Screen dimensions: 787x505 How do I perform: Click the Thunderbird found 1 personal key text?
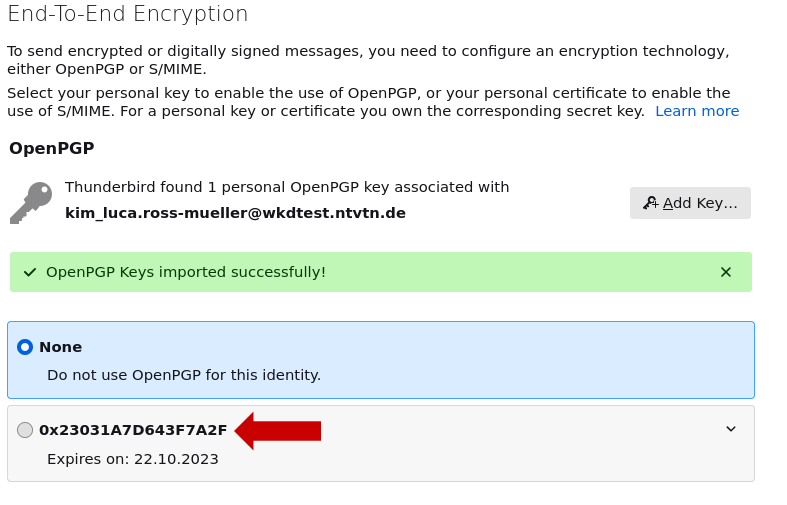point(287,187)
